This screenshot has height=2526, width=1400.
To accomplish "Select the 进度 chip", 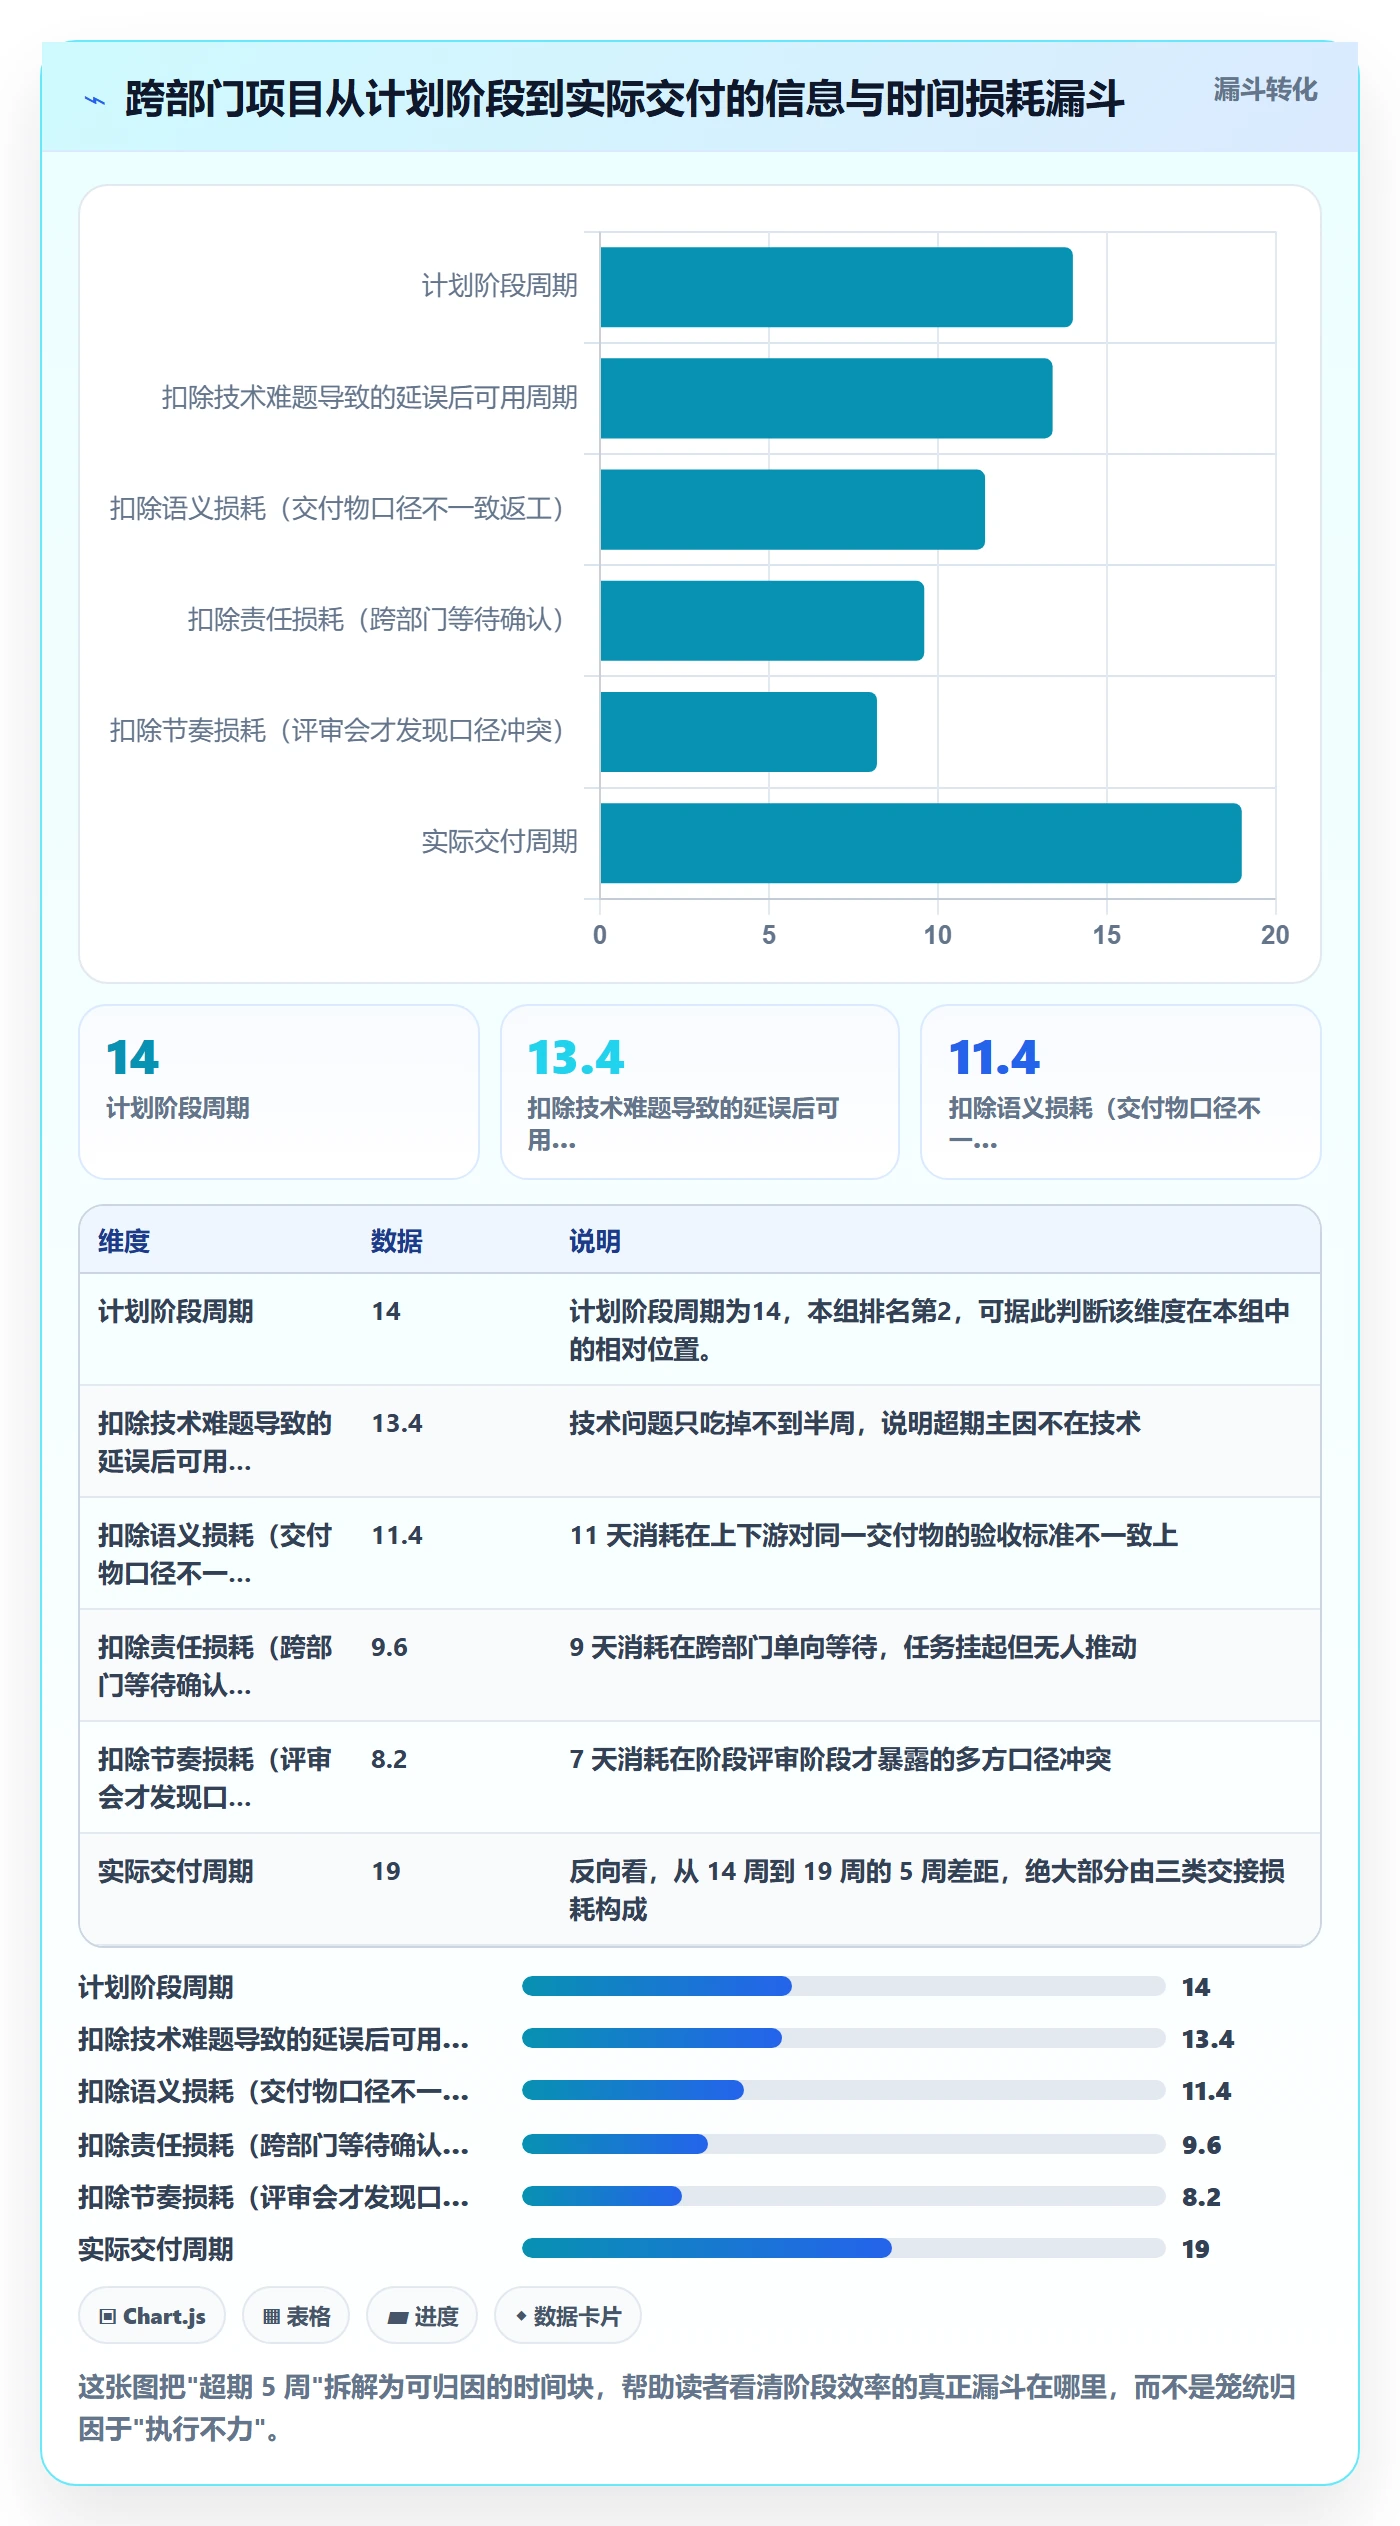I will click(x=422, y=2315).
